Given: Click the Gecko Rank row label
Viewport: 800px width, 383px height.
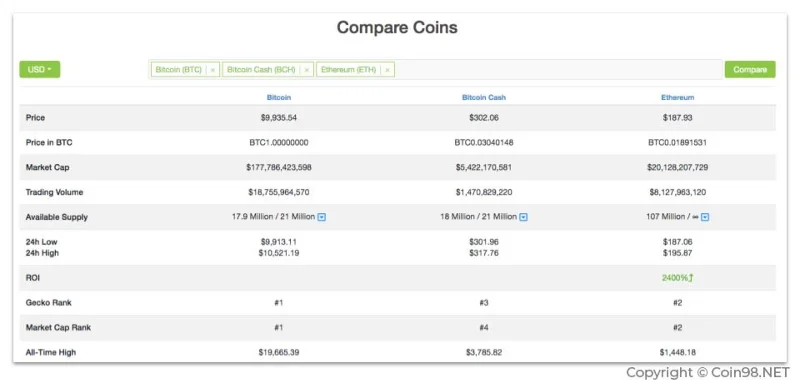Looking at the screenshot, I should point(48,303).
